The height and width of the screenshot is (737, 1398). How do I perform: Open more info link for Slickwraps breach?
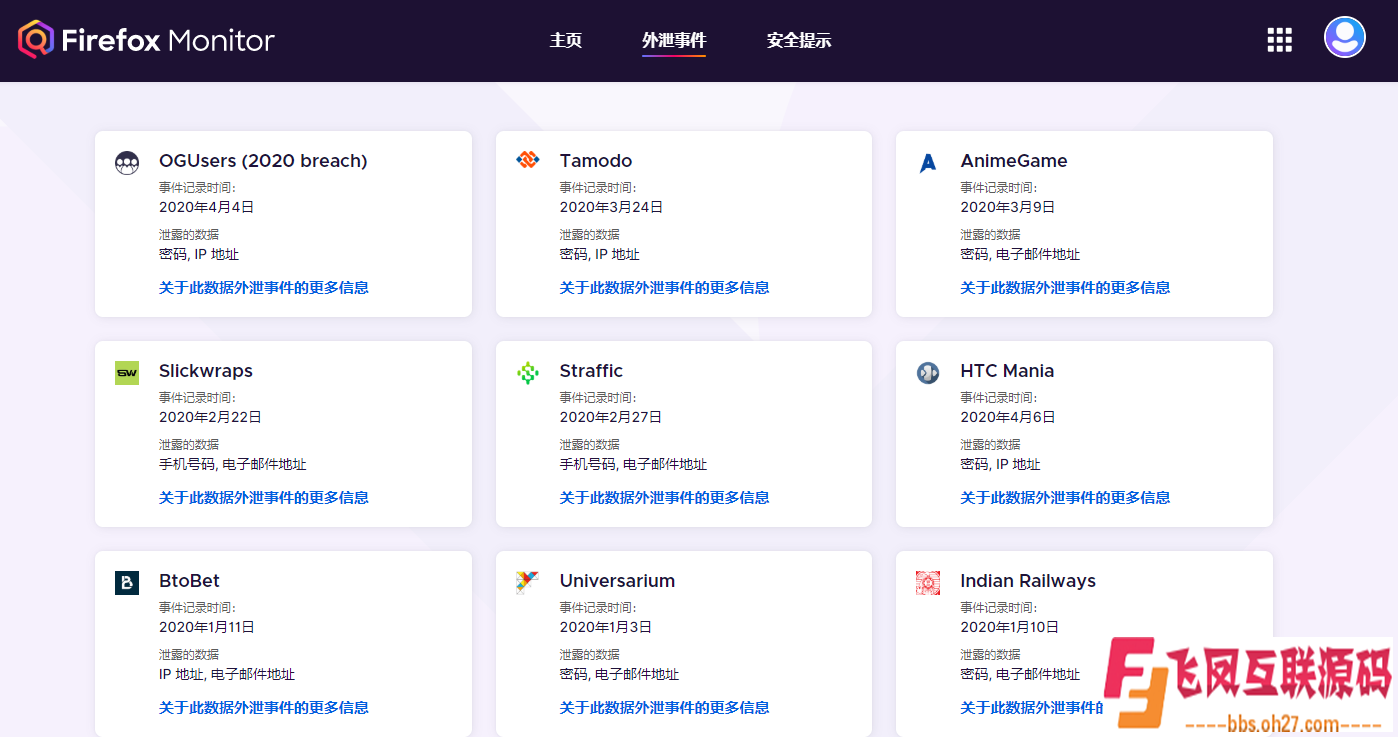coord(264,498)
